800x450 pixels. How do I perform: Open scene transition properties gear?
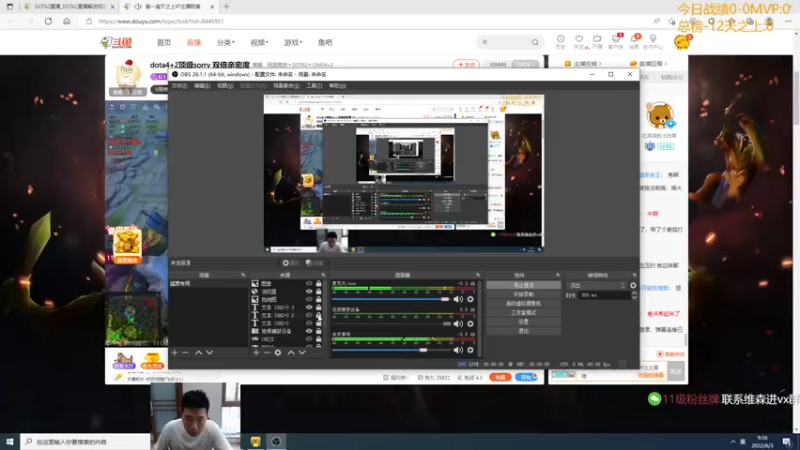[x=633, y=286]
